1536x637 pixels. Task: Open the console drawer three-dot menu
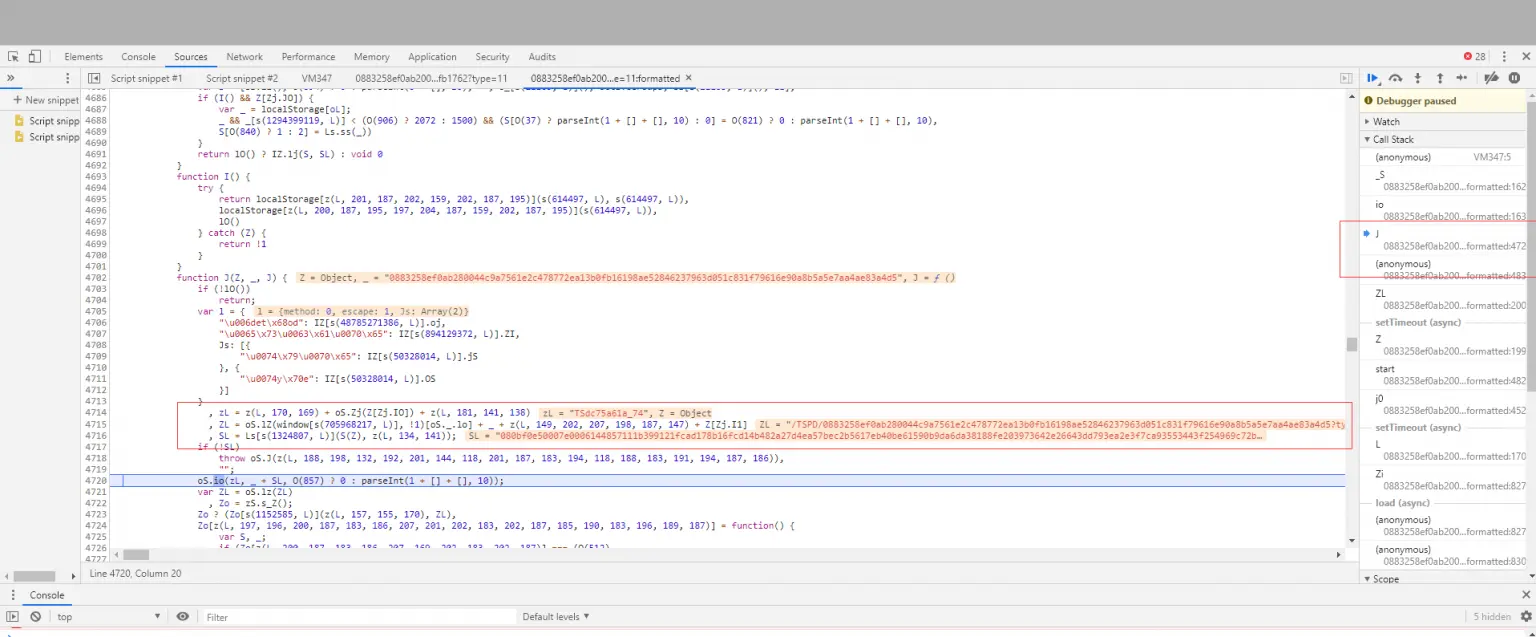point(12,595)
